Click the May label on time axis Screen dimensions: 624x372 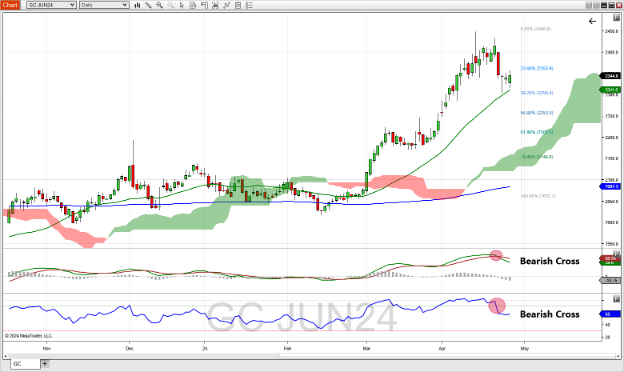(x=525, y=349)
